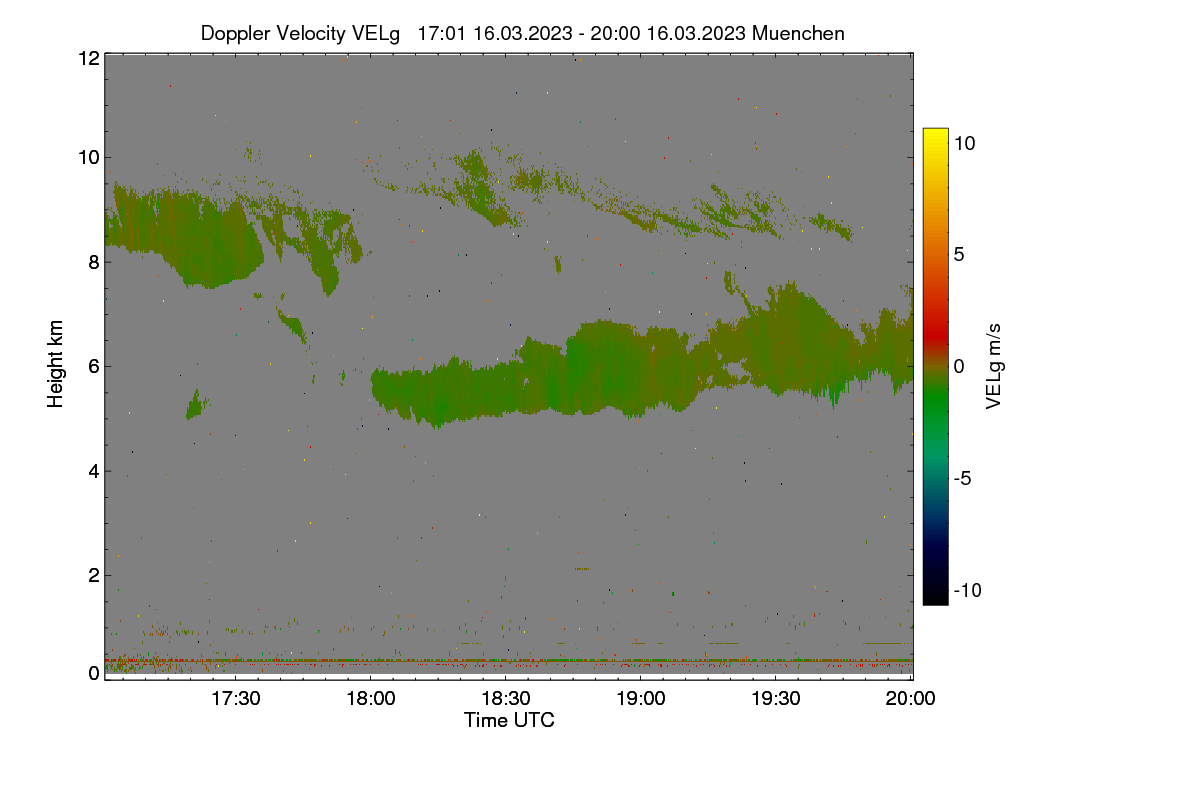The image size is (1200, 800).
Task: Click the plot title Doppler Velocity VELg
Action: coord(300,33)
